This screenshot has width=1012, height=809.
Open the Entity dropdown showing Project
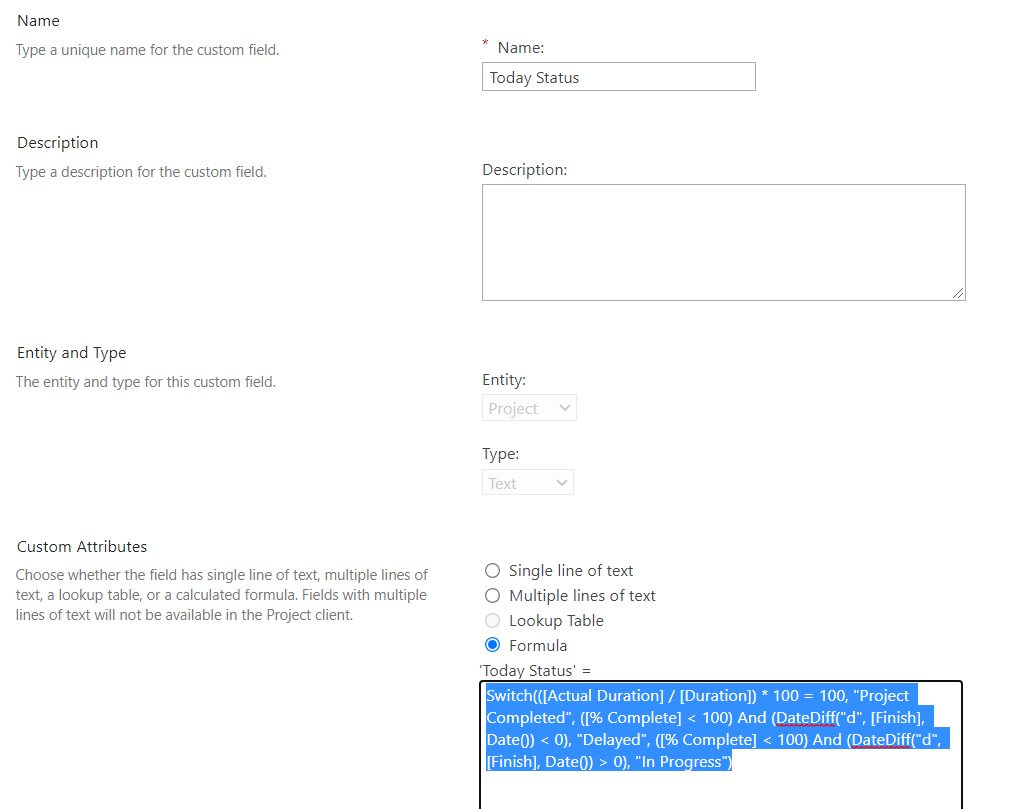coord(529,408)
